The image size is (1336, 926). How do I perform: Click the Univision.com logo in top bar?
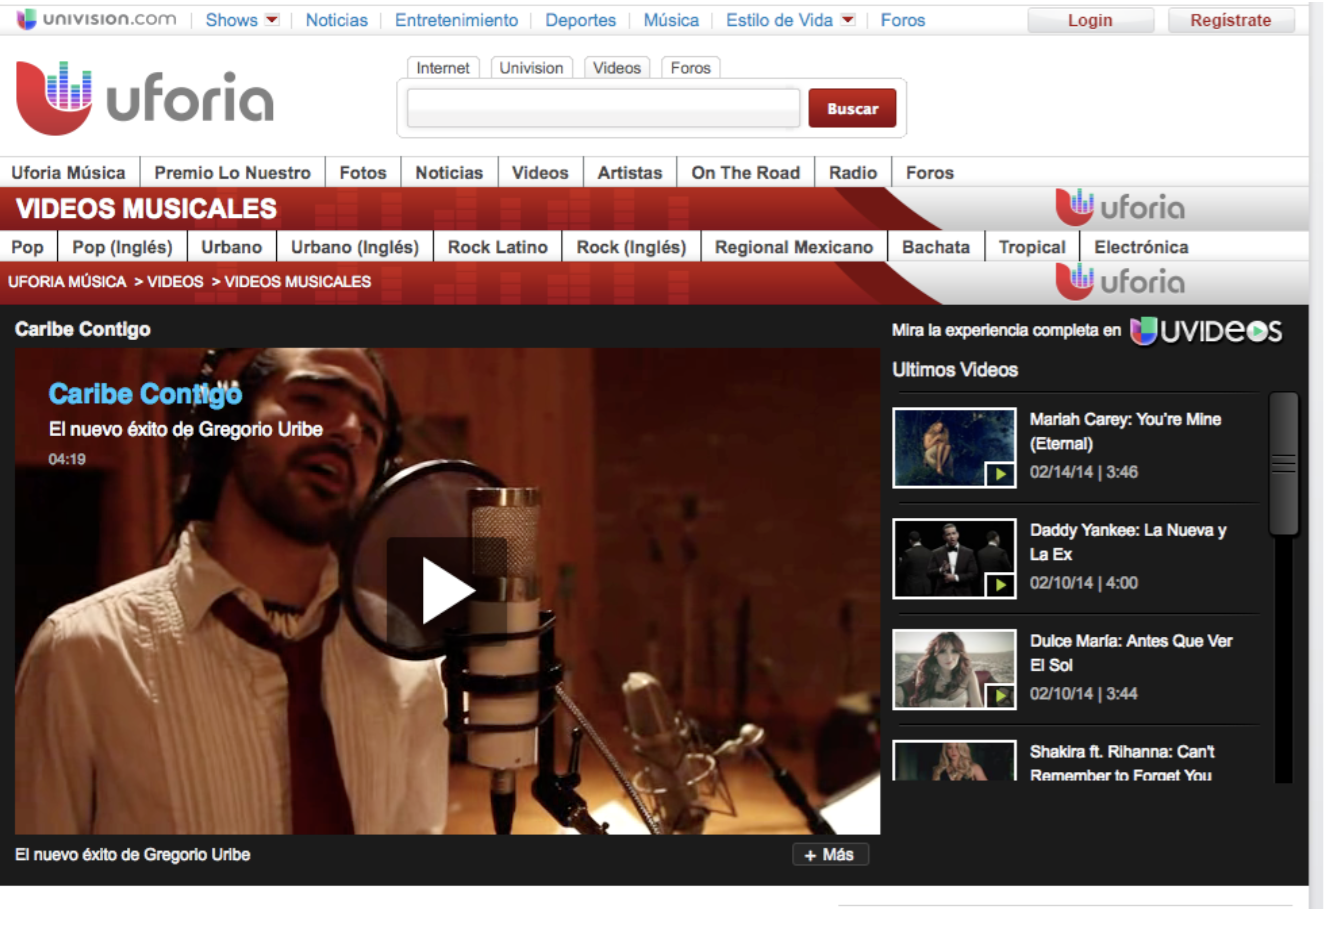click(97, 19)
